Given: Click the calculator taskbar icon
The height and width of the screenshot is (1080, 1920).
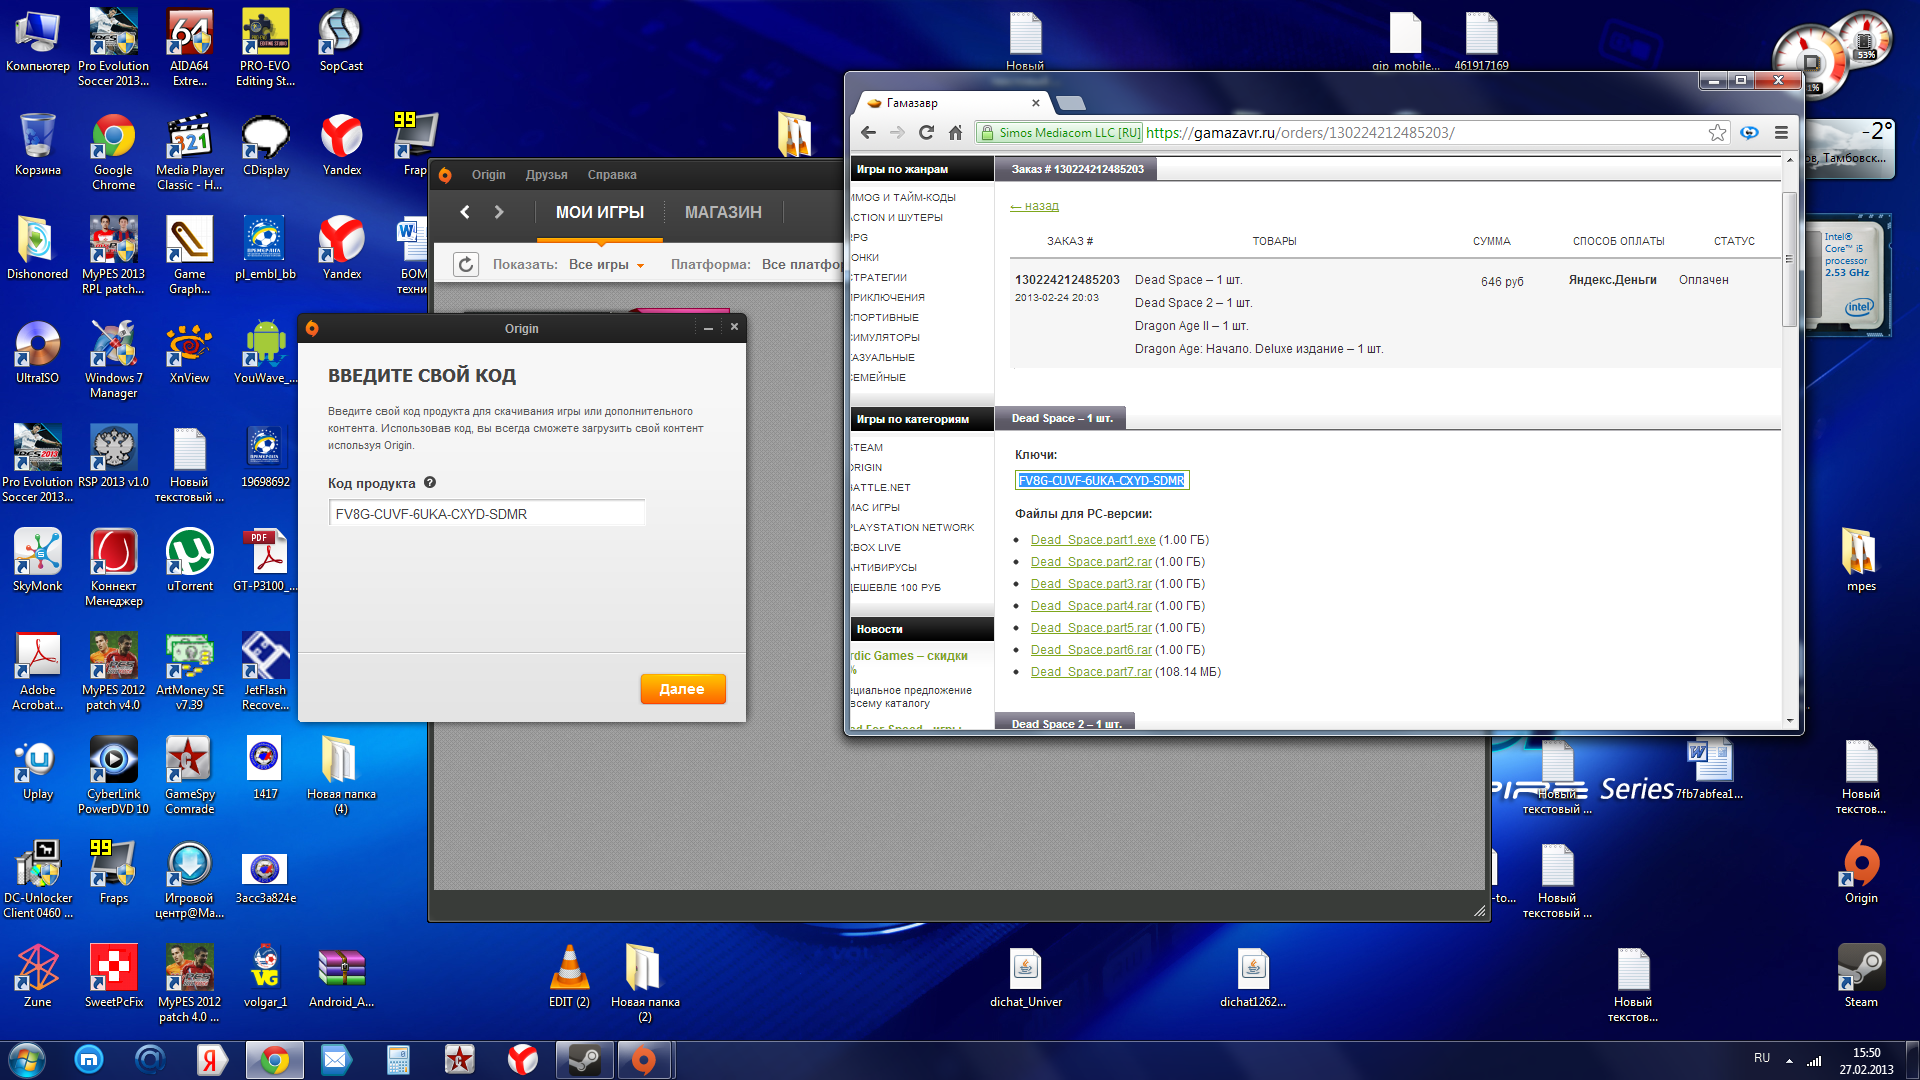Looking at the screenshot, I should (x=398, y=1060).
